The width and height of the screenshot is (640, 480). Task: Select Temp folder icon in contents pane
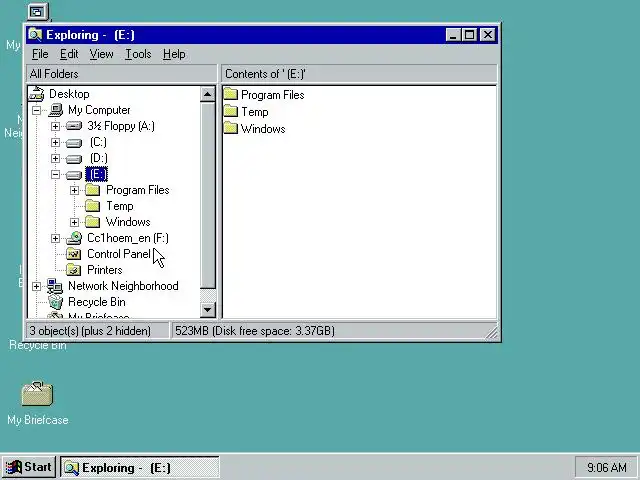231,111
